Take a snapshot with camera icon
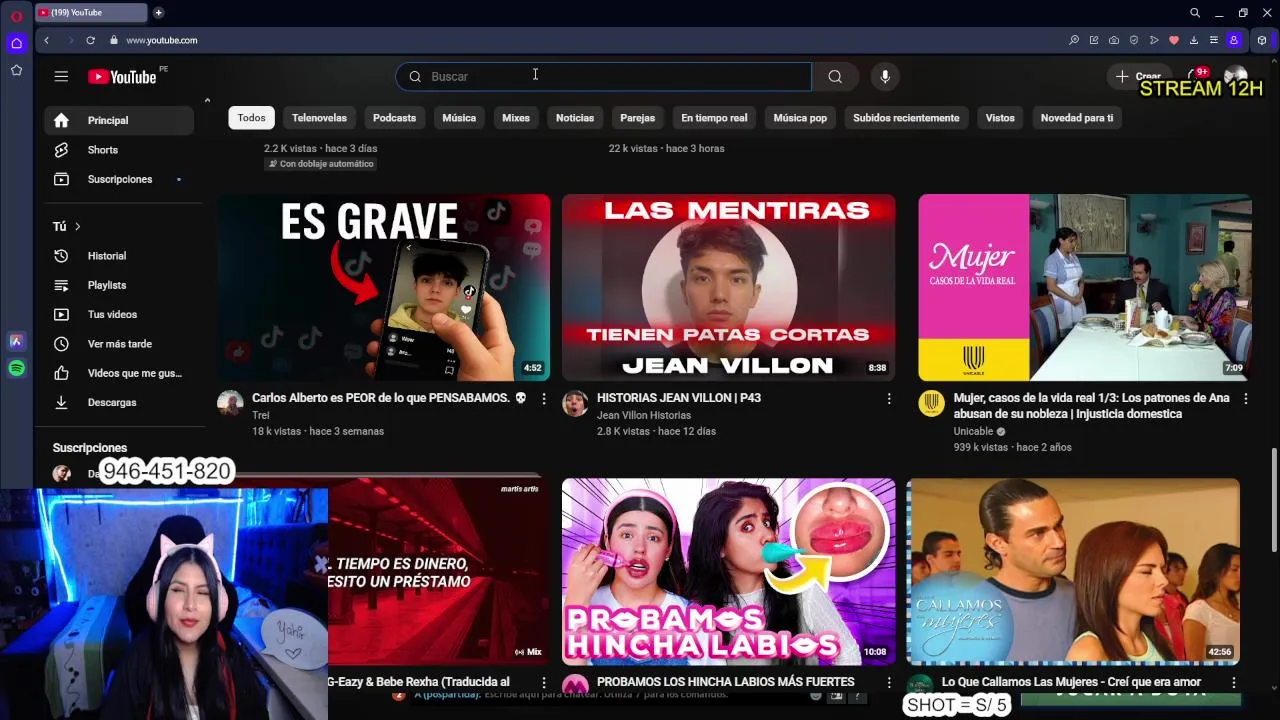The image size is (1280, 720). (x=1114, y=40)
